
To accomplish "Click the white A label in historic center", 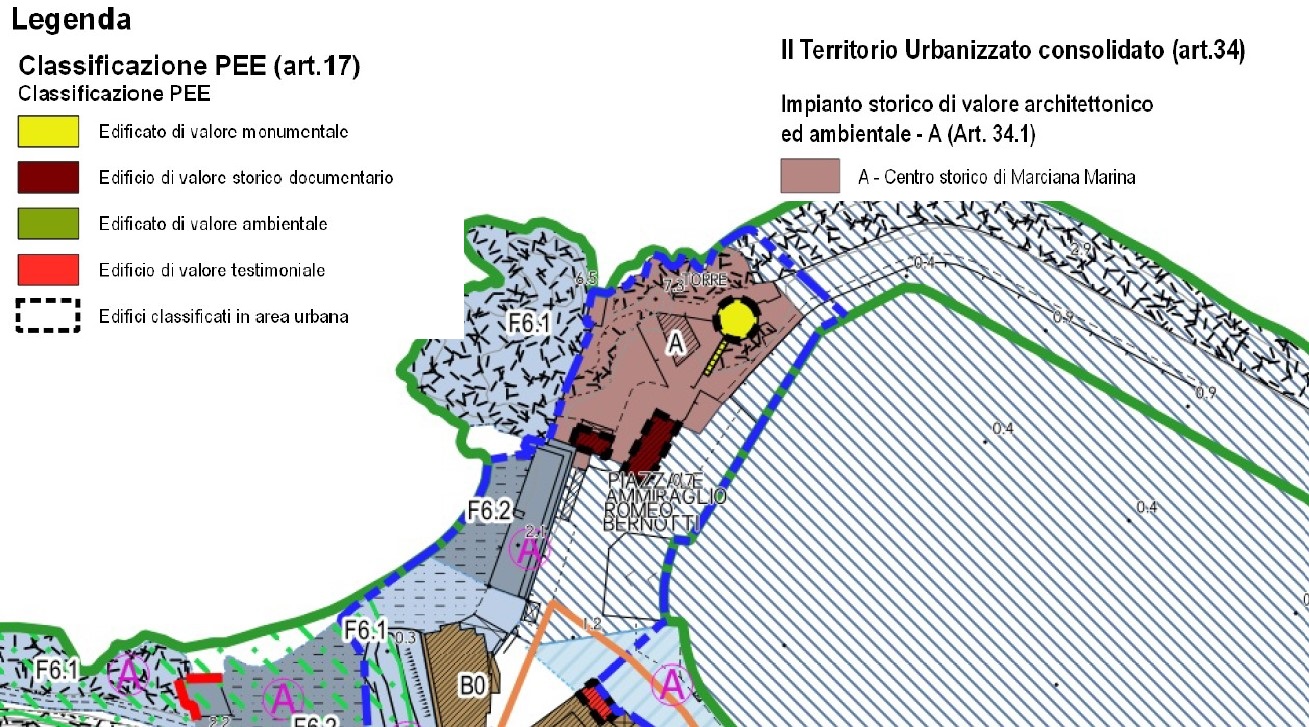I will coord(676,344).
